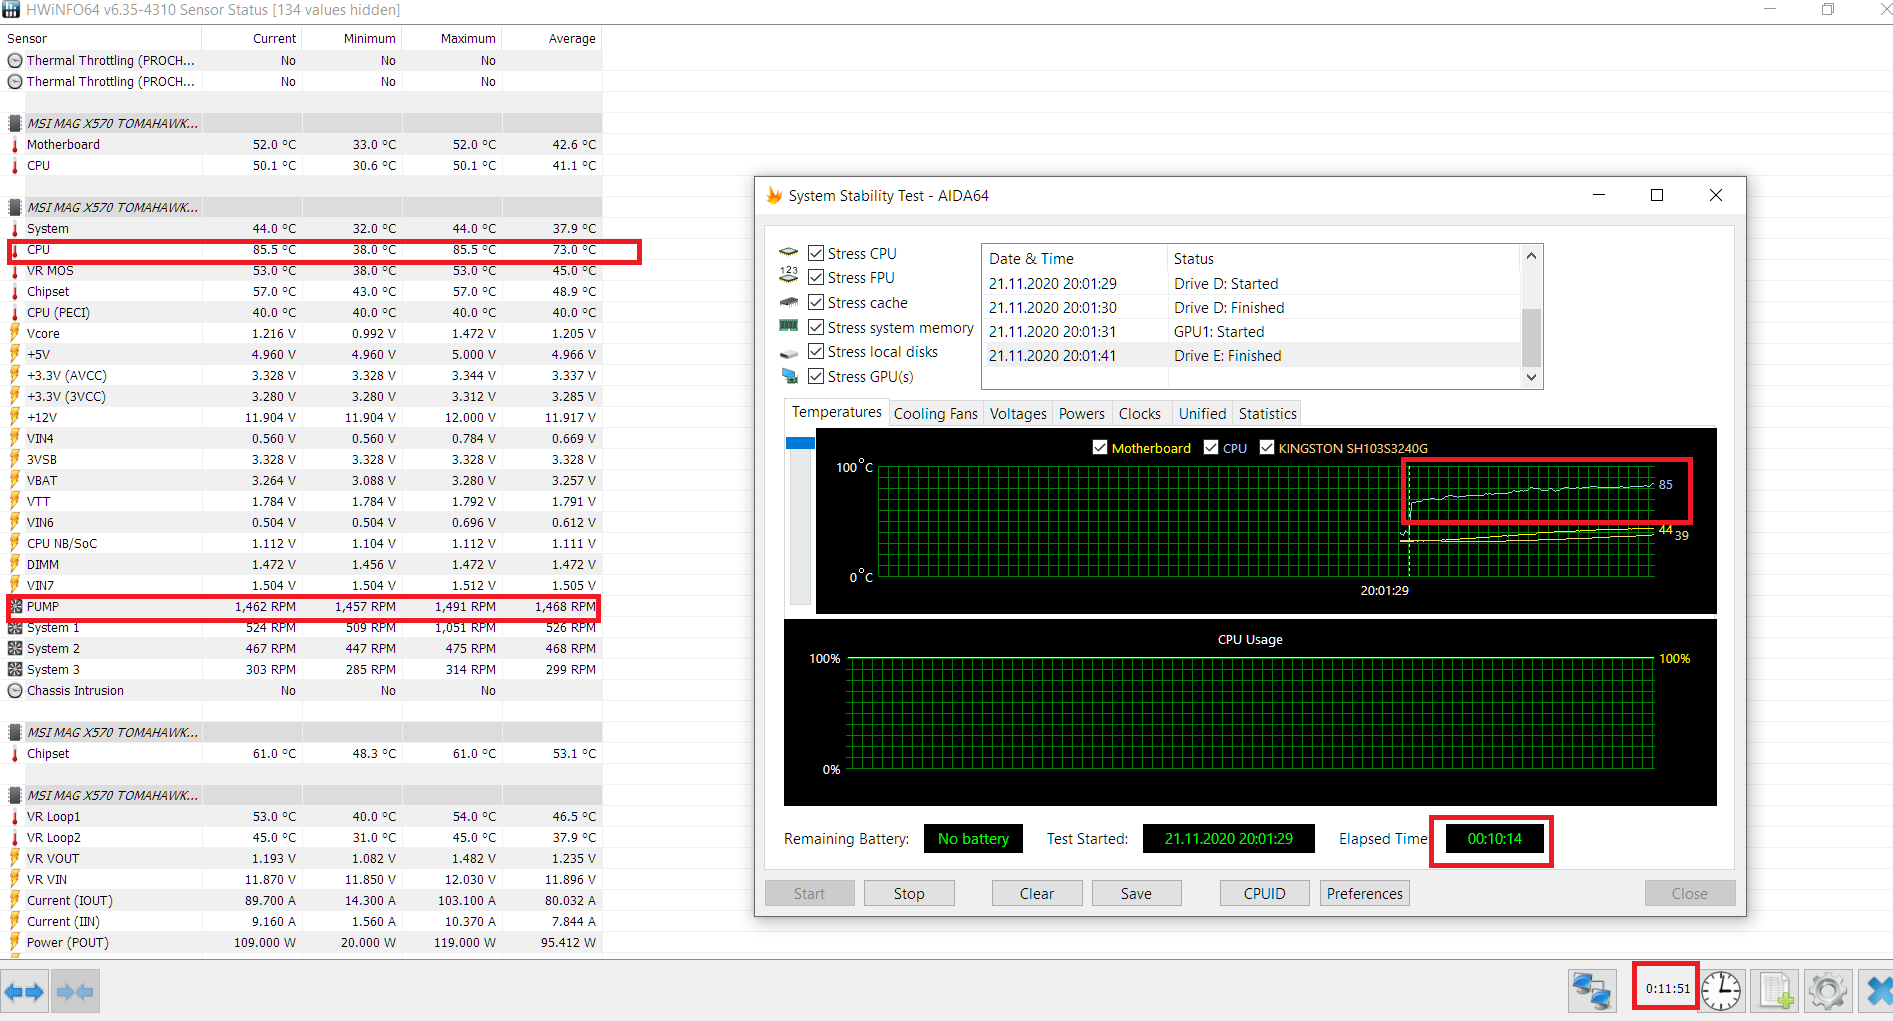Viewport: 1893px width, 1021px height.
Task: Open the Statistics tab
Action: pos(1266,413)
